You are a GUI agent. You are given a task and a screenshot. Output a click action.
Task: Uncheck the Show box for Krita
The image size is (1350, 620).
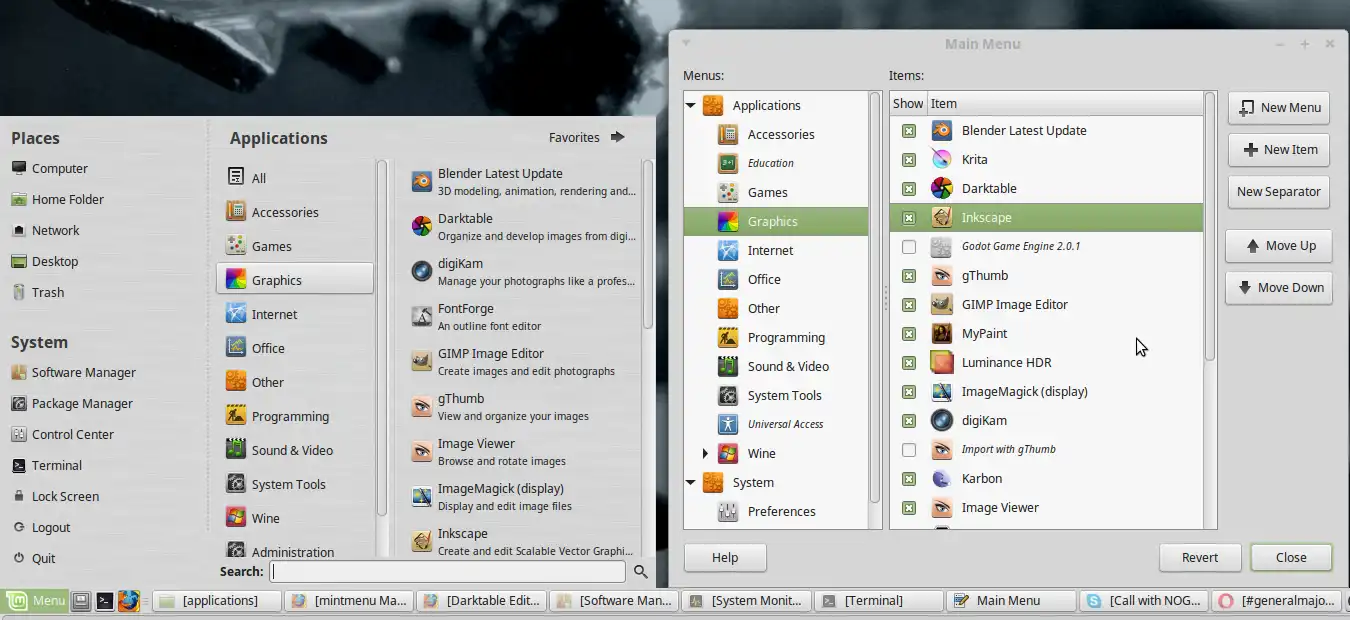(909, 160)
